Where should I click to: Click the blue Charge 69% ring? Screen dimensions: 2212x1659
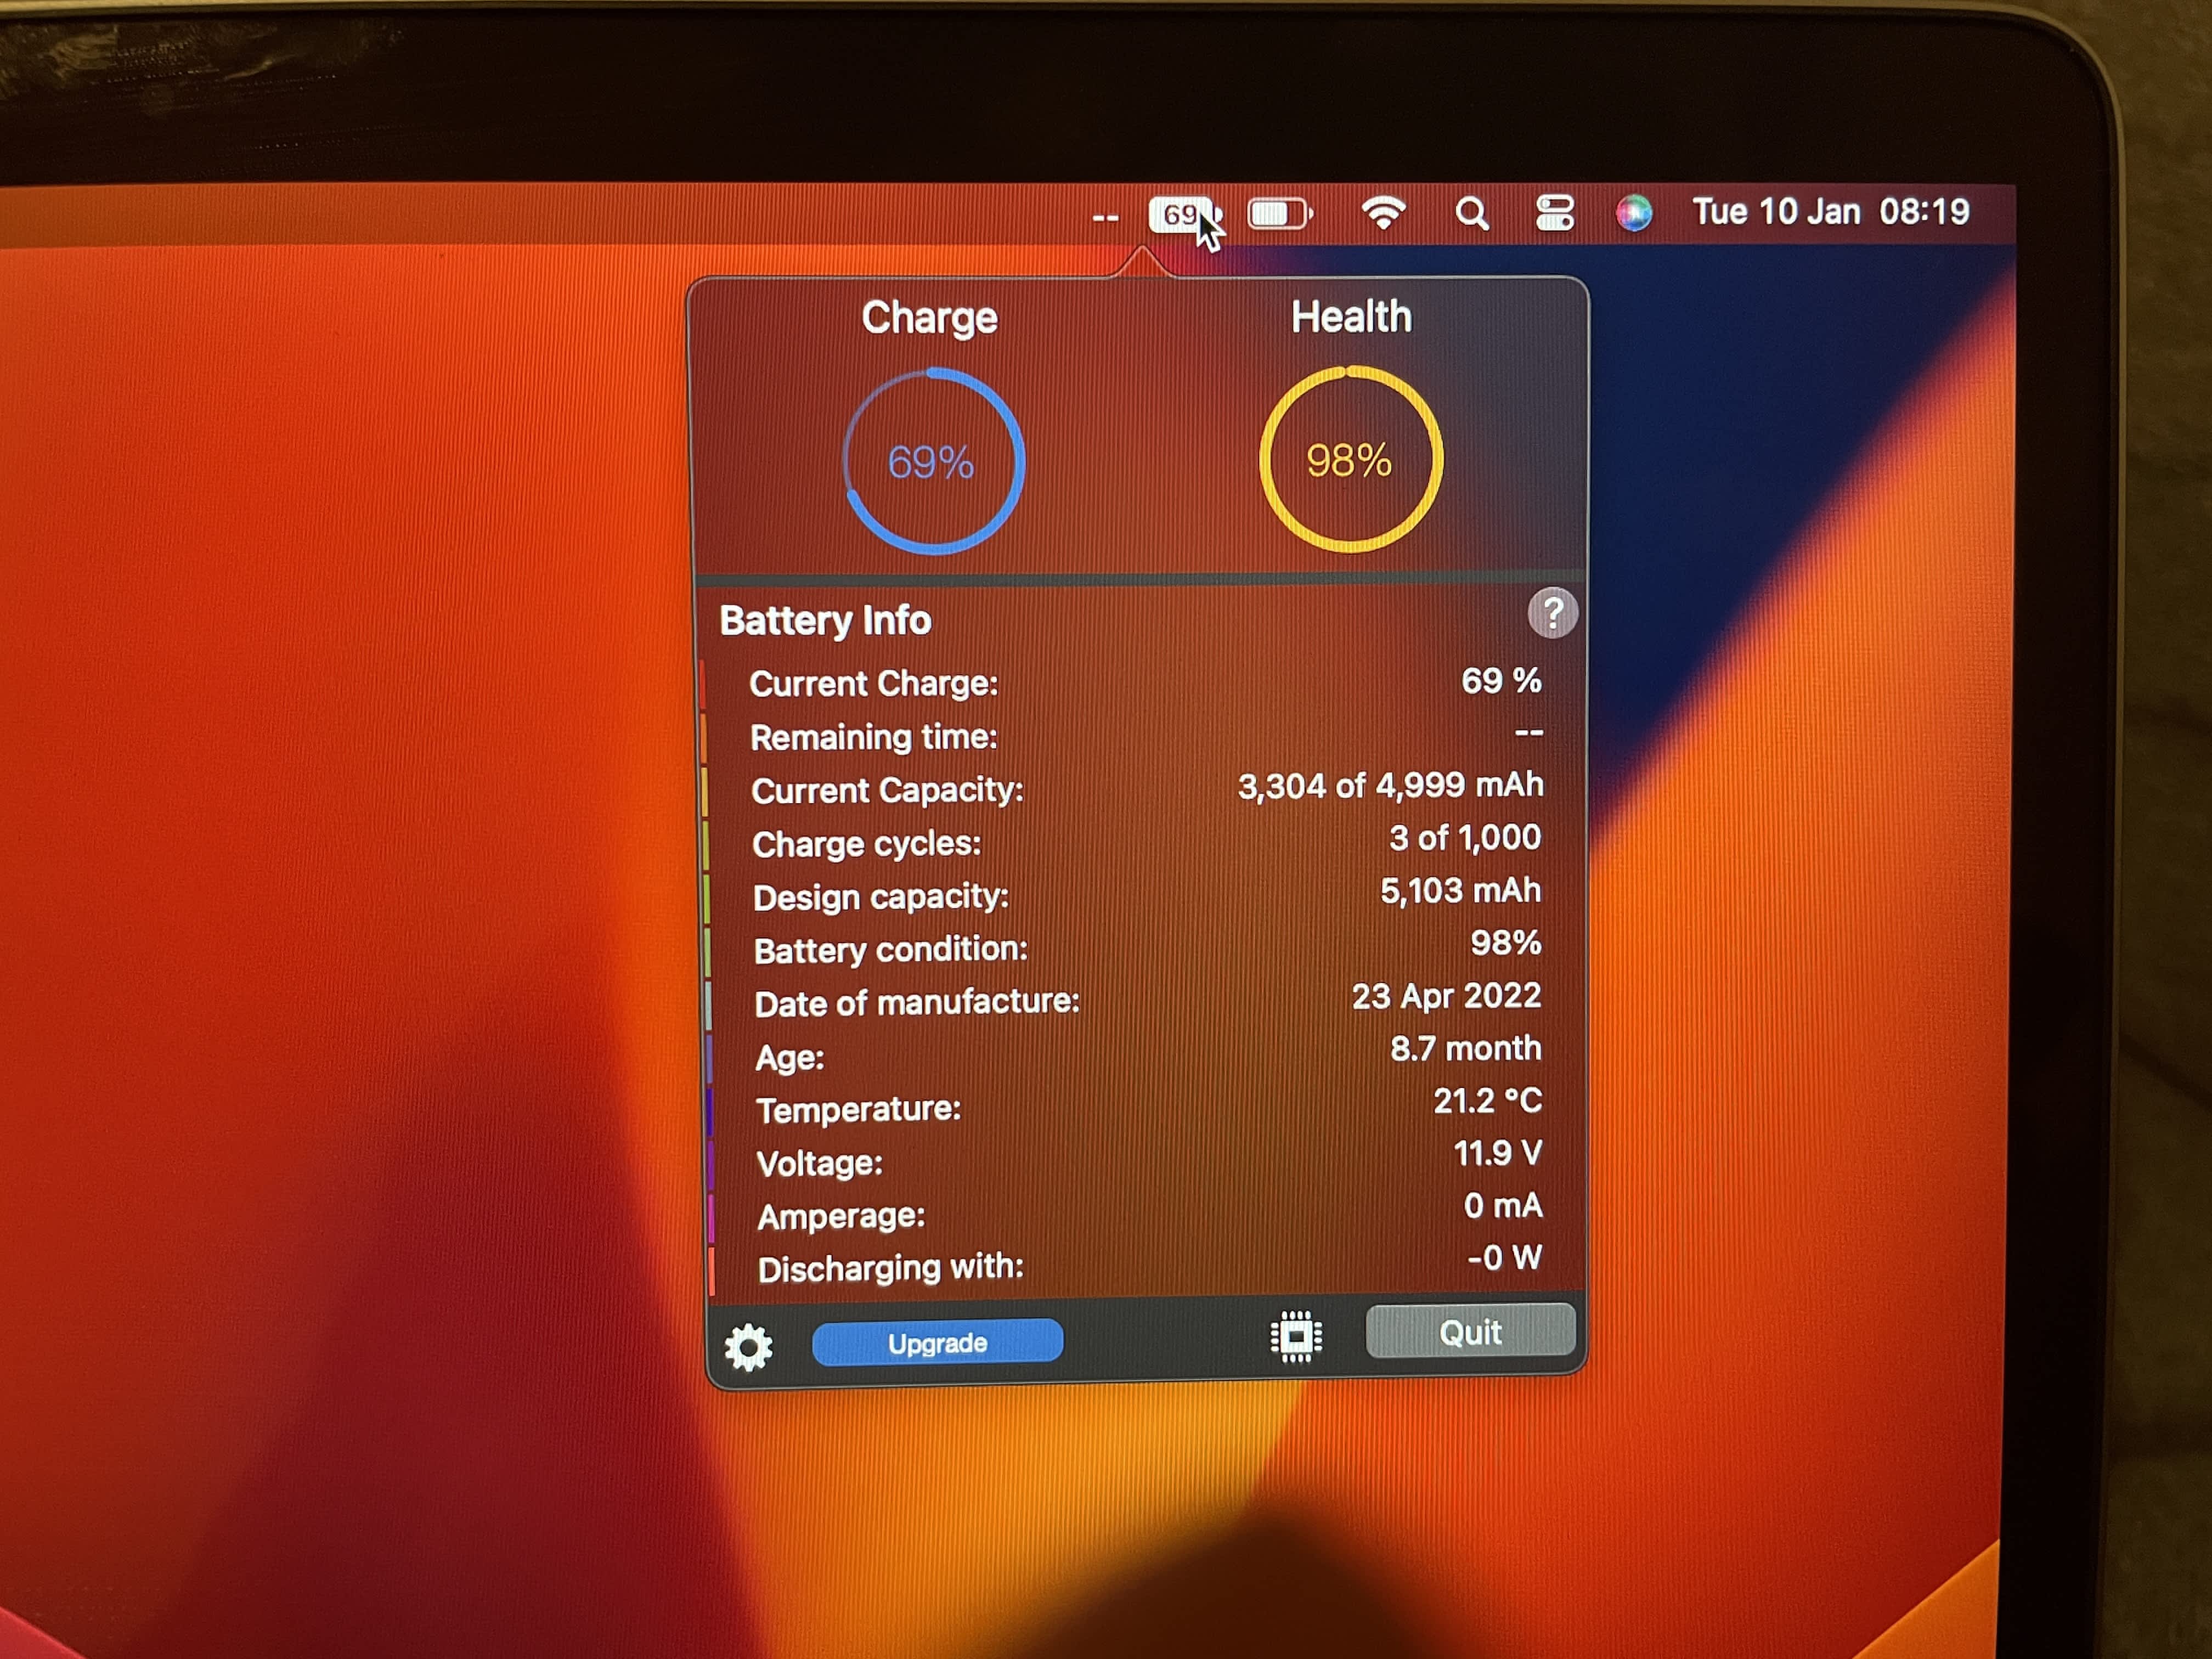(x=933, y=462)
